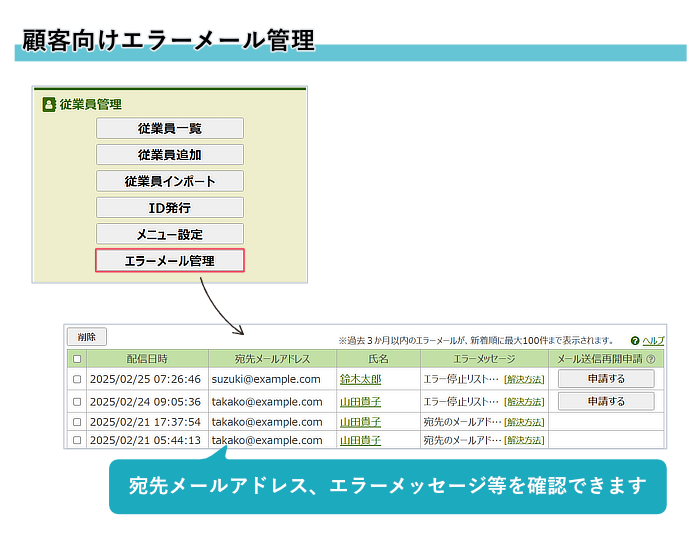
Task: Open the ヘルプ link
Action: (653, 341)
